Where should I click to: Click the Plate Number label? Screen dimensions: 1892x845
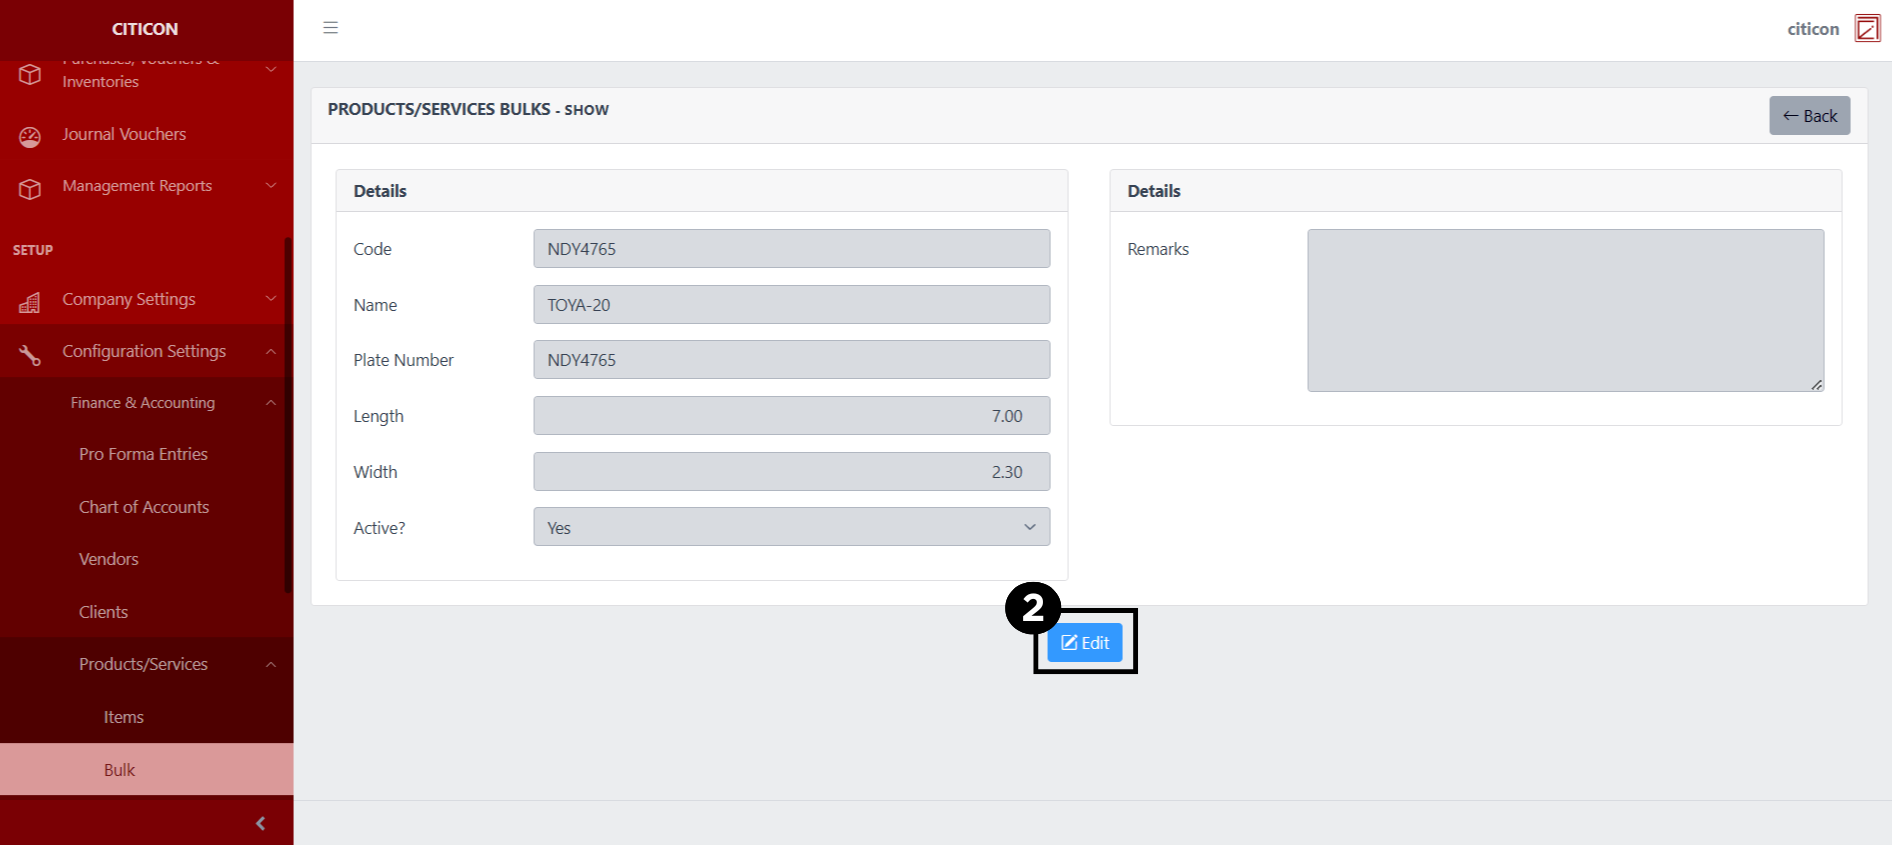tap(403, 360)
